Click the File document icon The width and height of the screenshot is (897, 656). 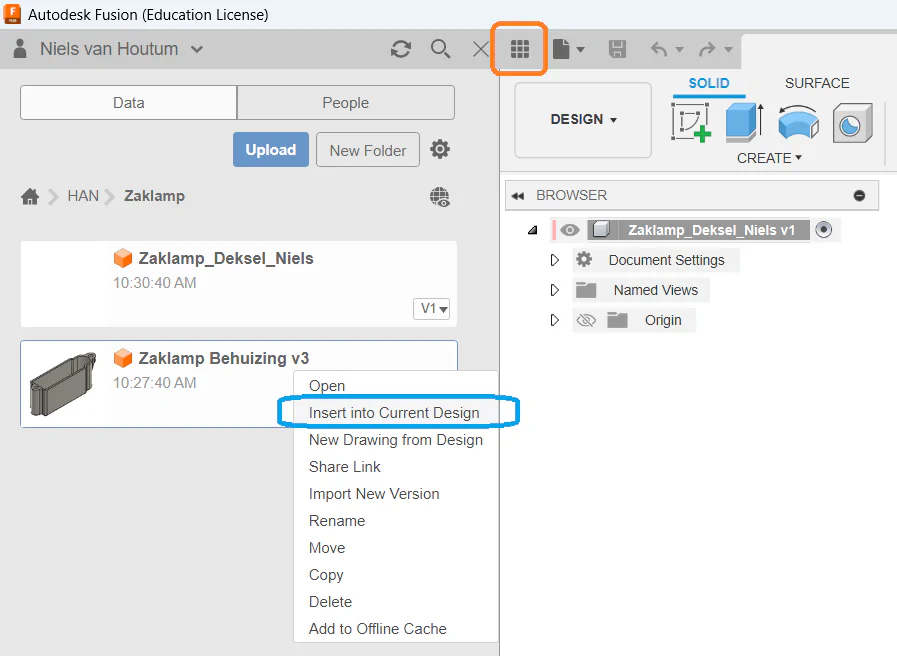pyautogui.click(x=561, y=49)
